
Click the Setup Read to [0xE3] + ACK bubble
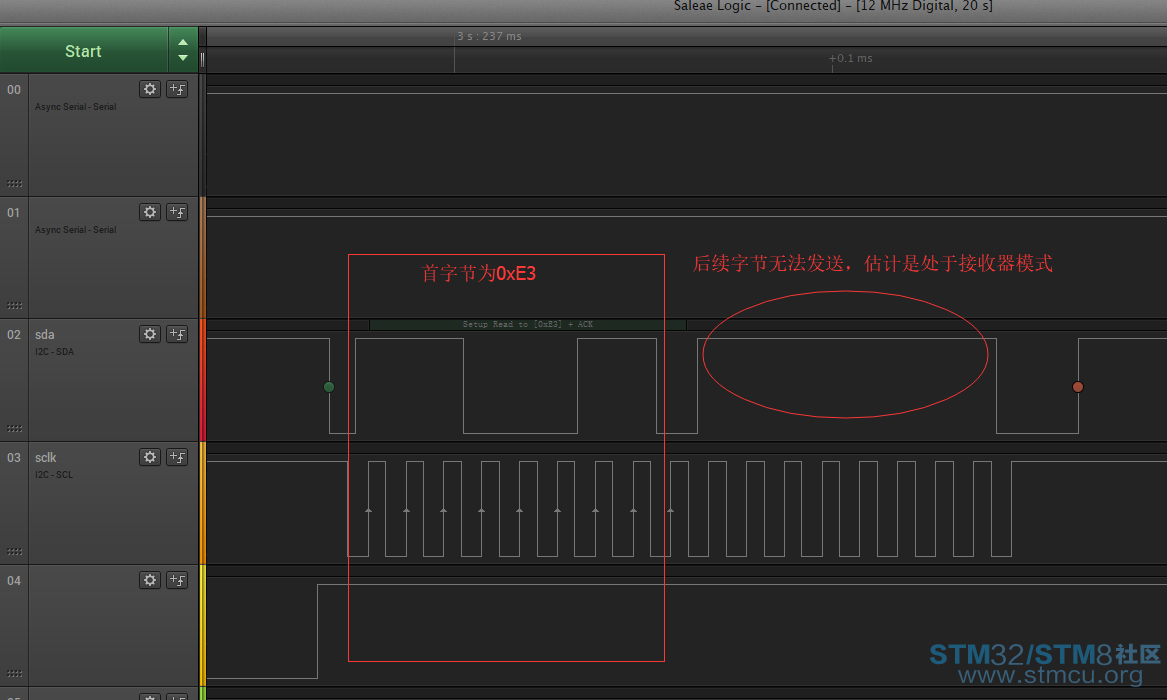528,324
